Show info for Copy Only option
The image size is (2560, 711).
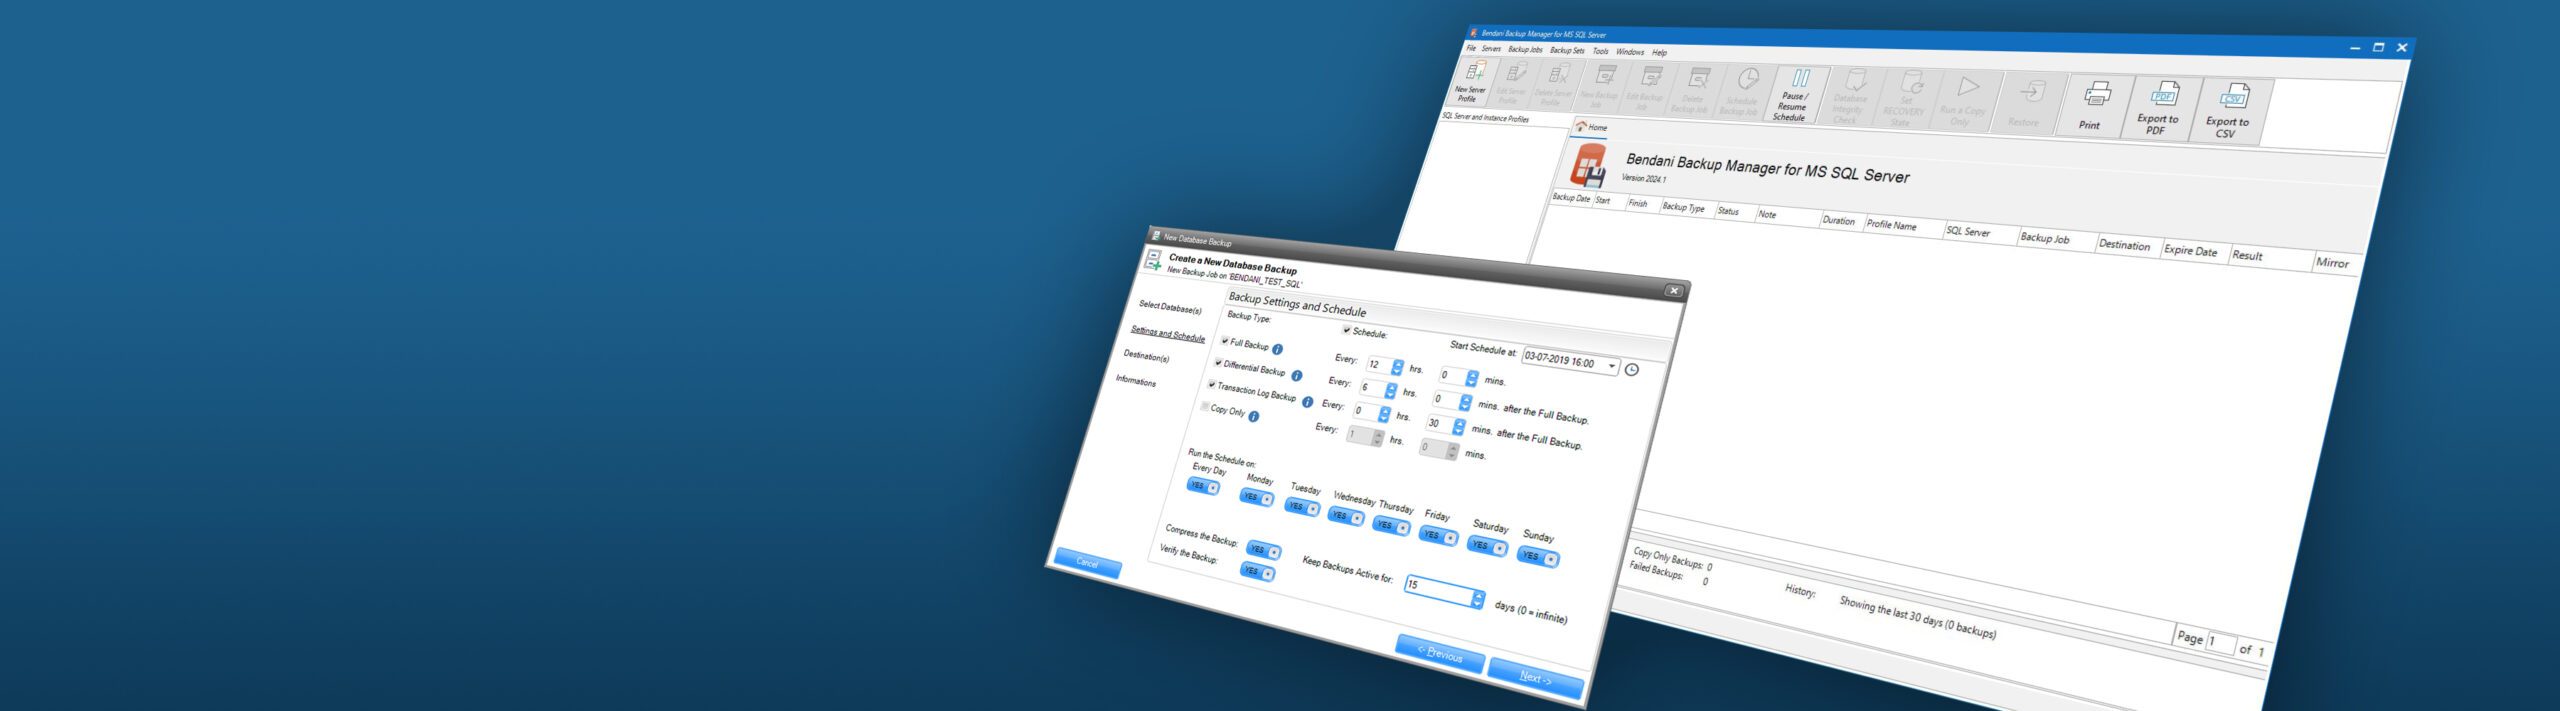[x=1253, y=416]
